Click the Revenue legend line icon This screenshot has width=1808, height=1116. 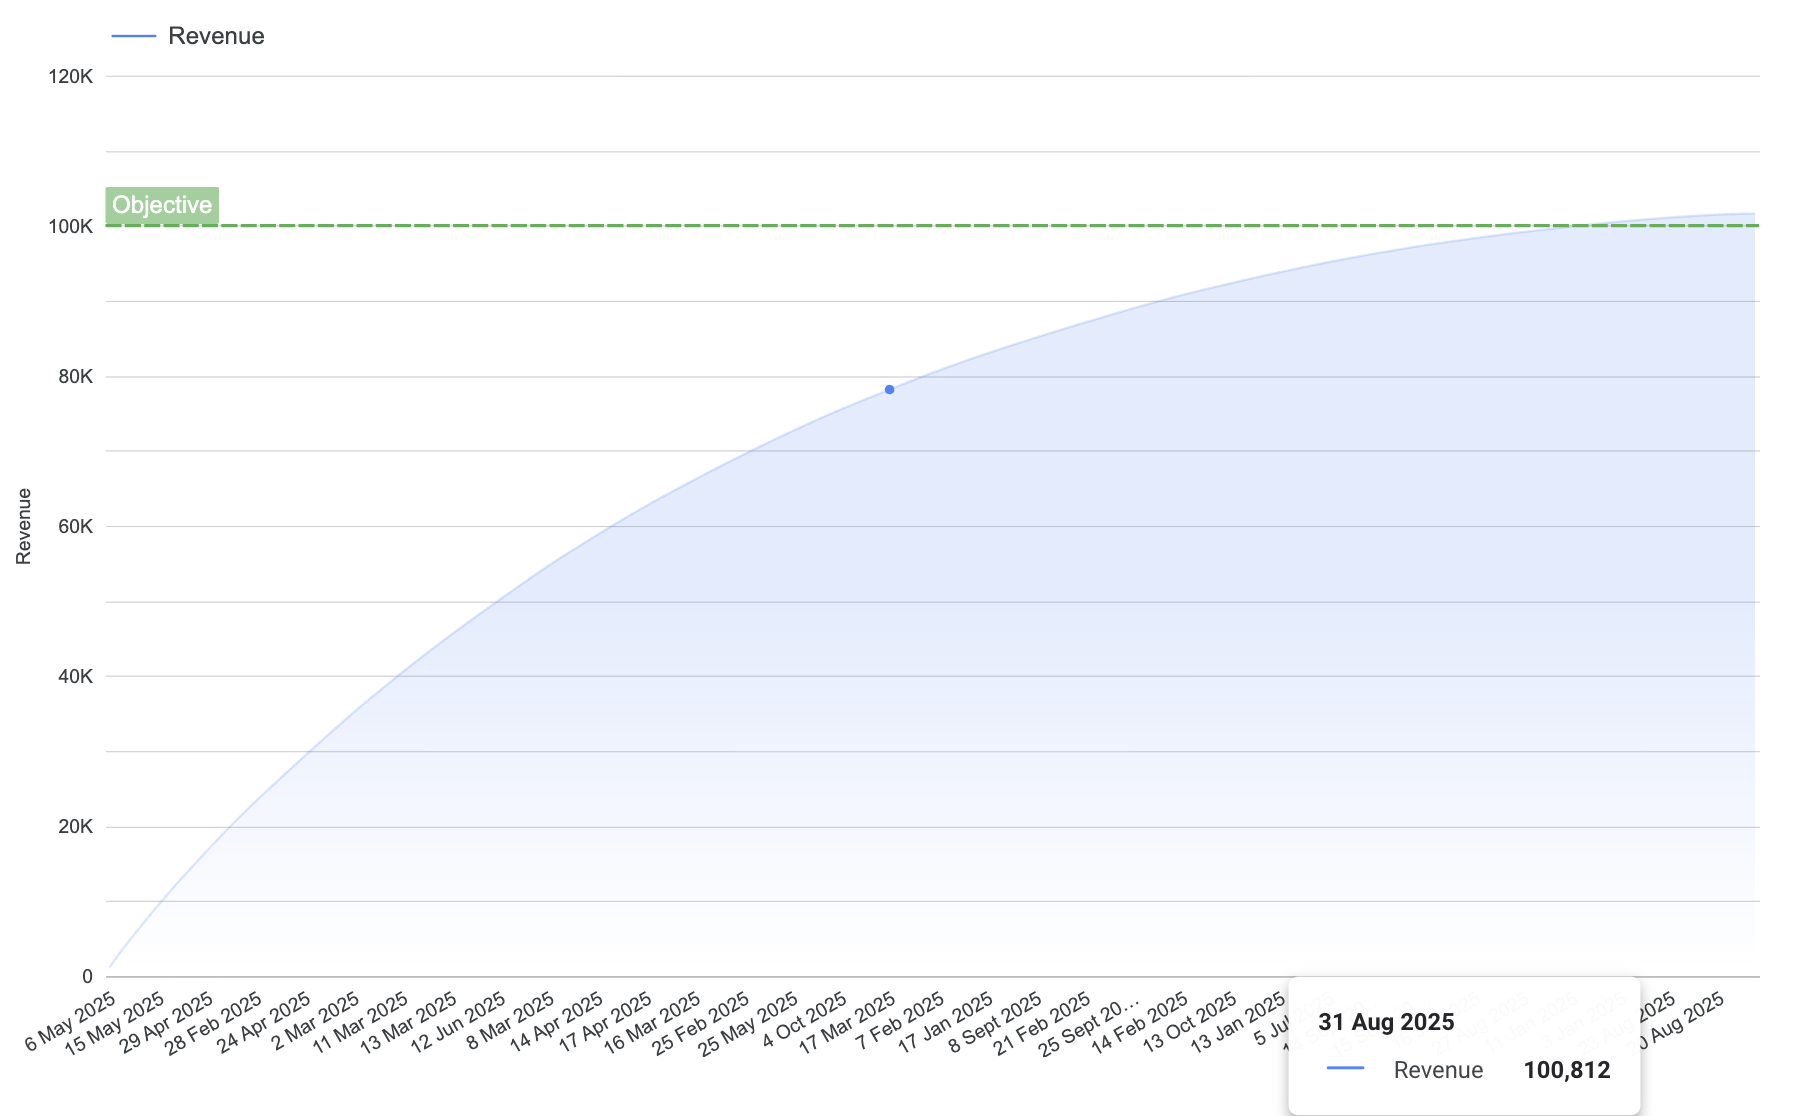click(x=135, y=35)
